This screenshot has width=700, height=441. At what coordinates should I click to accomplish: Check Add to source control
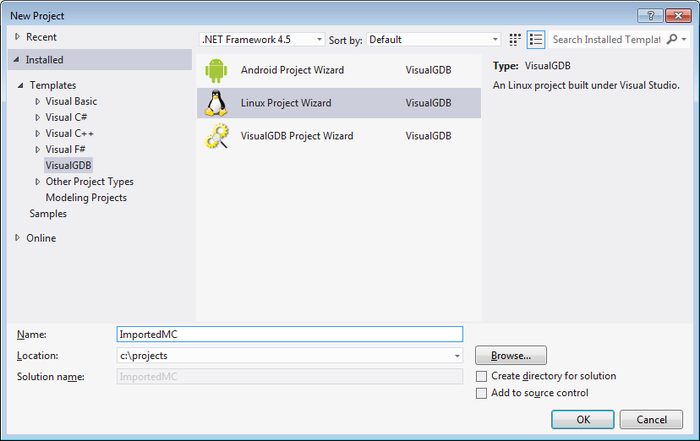(481, 393)
